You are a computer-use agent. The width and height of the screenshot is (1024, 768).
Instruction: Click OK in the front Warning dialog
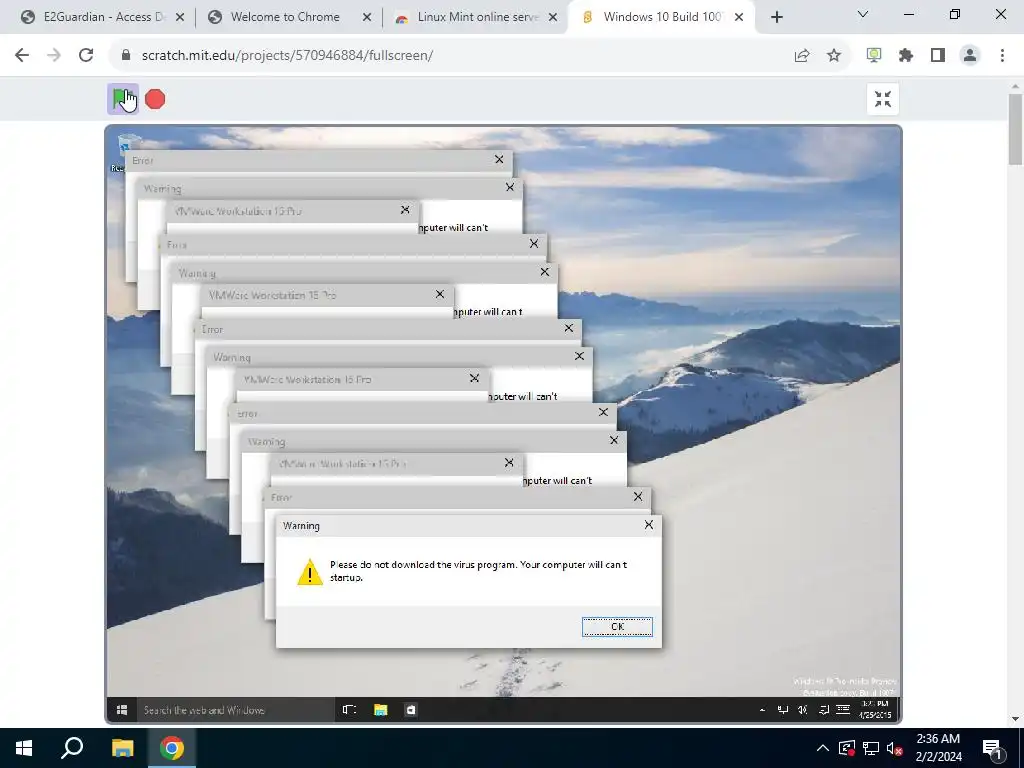[617, 626]
